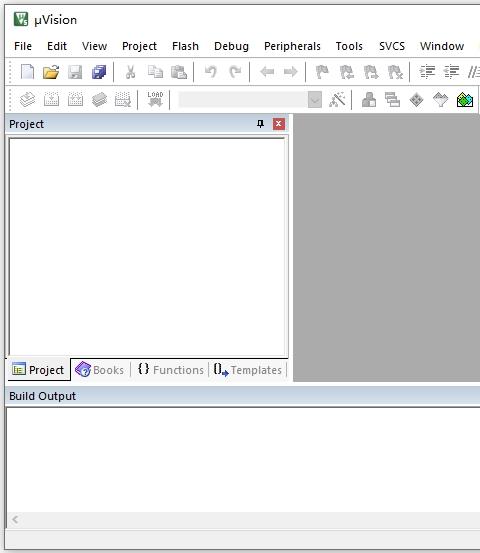
Task: Switch to the Functions tab
Action: tap(171, 370)
